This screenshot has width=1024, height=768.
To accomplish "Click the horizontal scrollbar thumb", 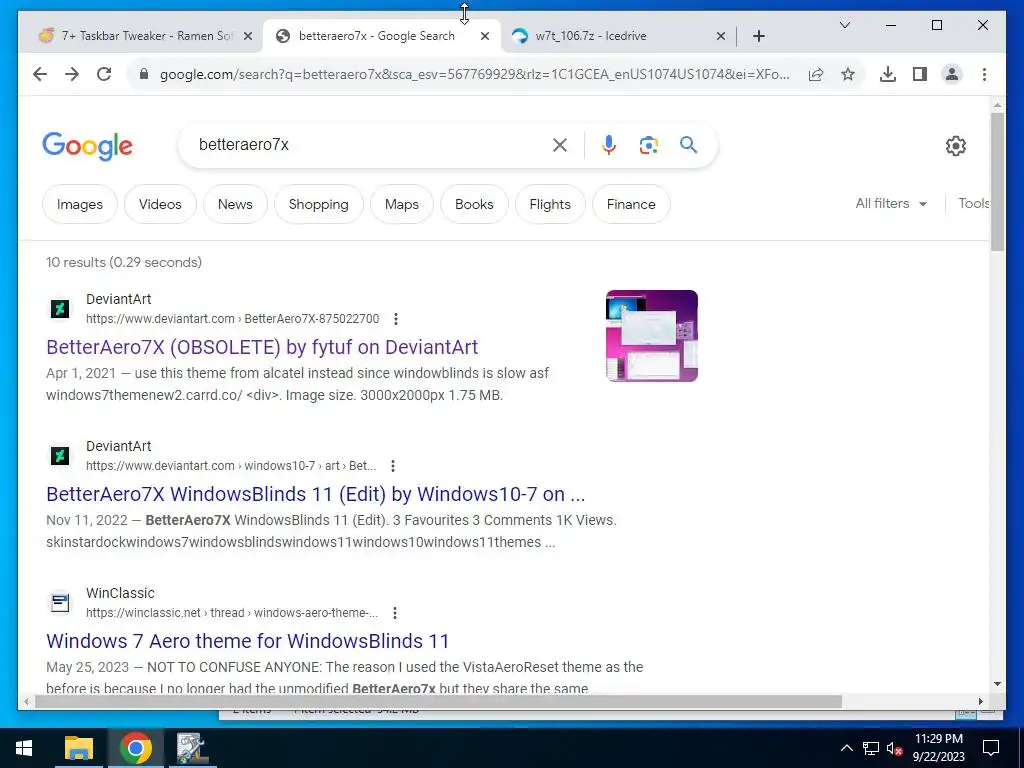I will (x=438, y=701).
